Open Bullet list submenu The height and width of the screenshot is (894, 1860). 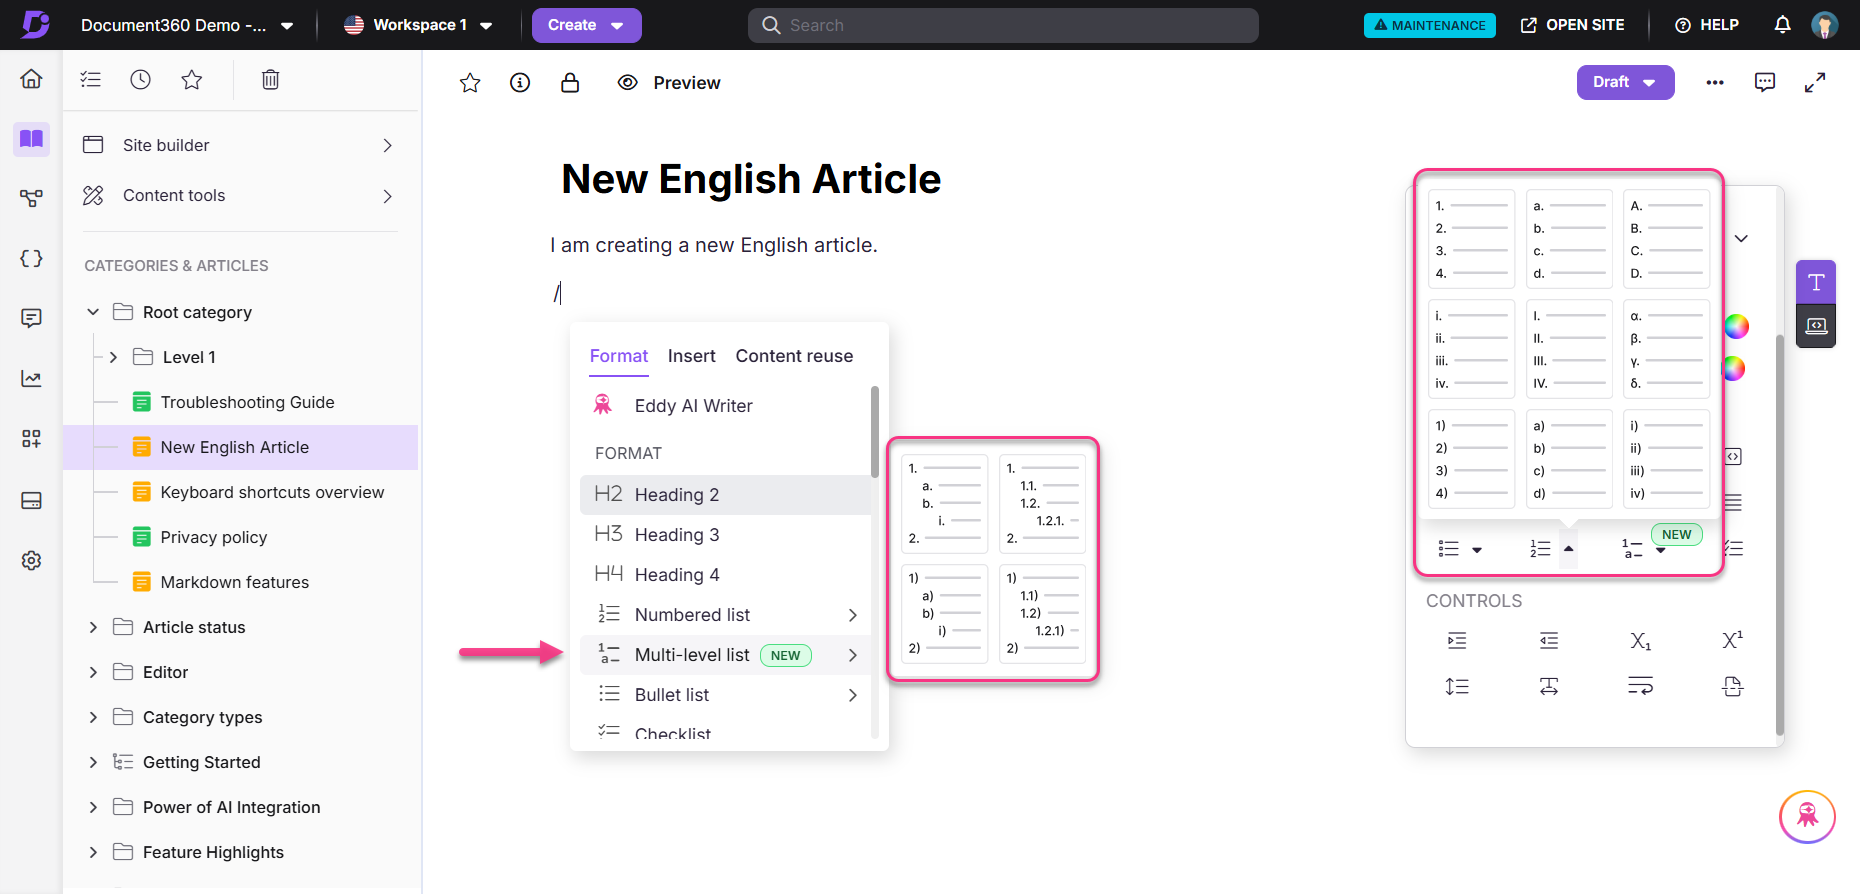(x=725, y=695)
